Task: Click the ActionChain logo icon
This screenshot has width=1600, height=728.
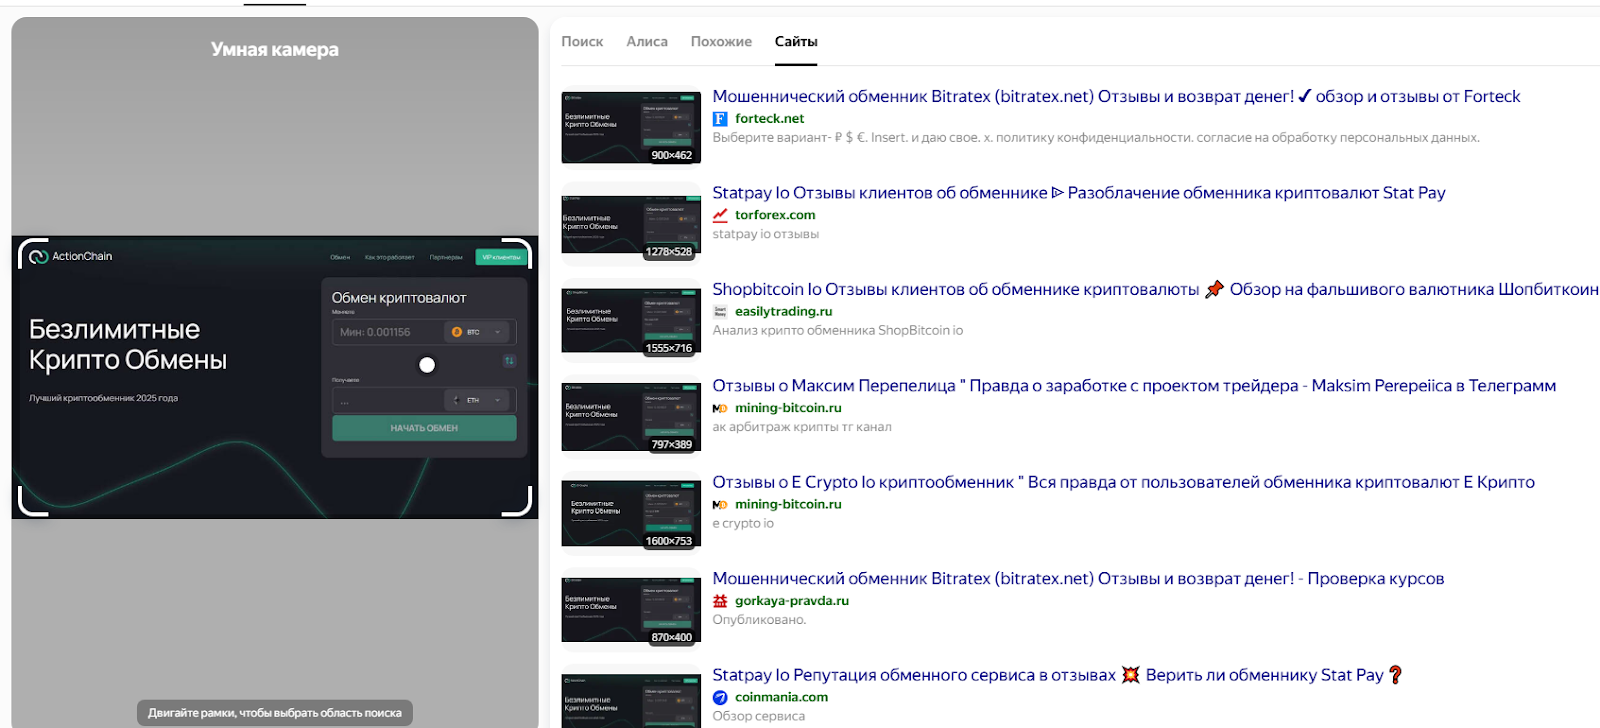Action: (x=39, y=257)
